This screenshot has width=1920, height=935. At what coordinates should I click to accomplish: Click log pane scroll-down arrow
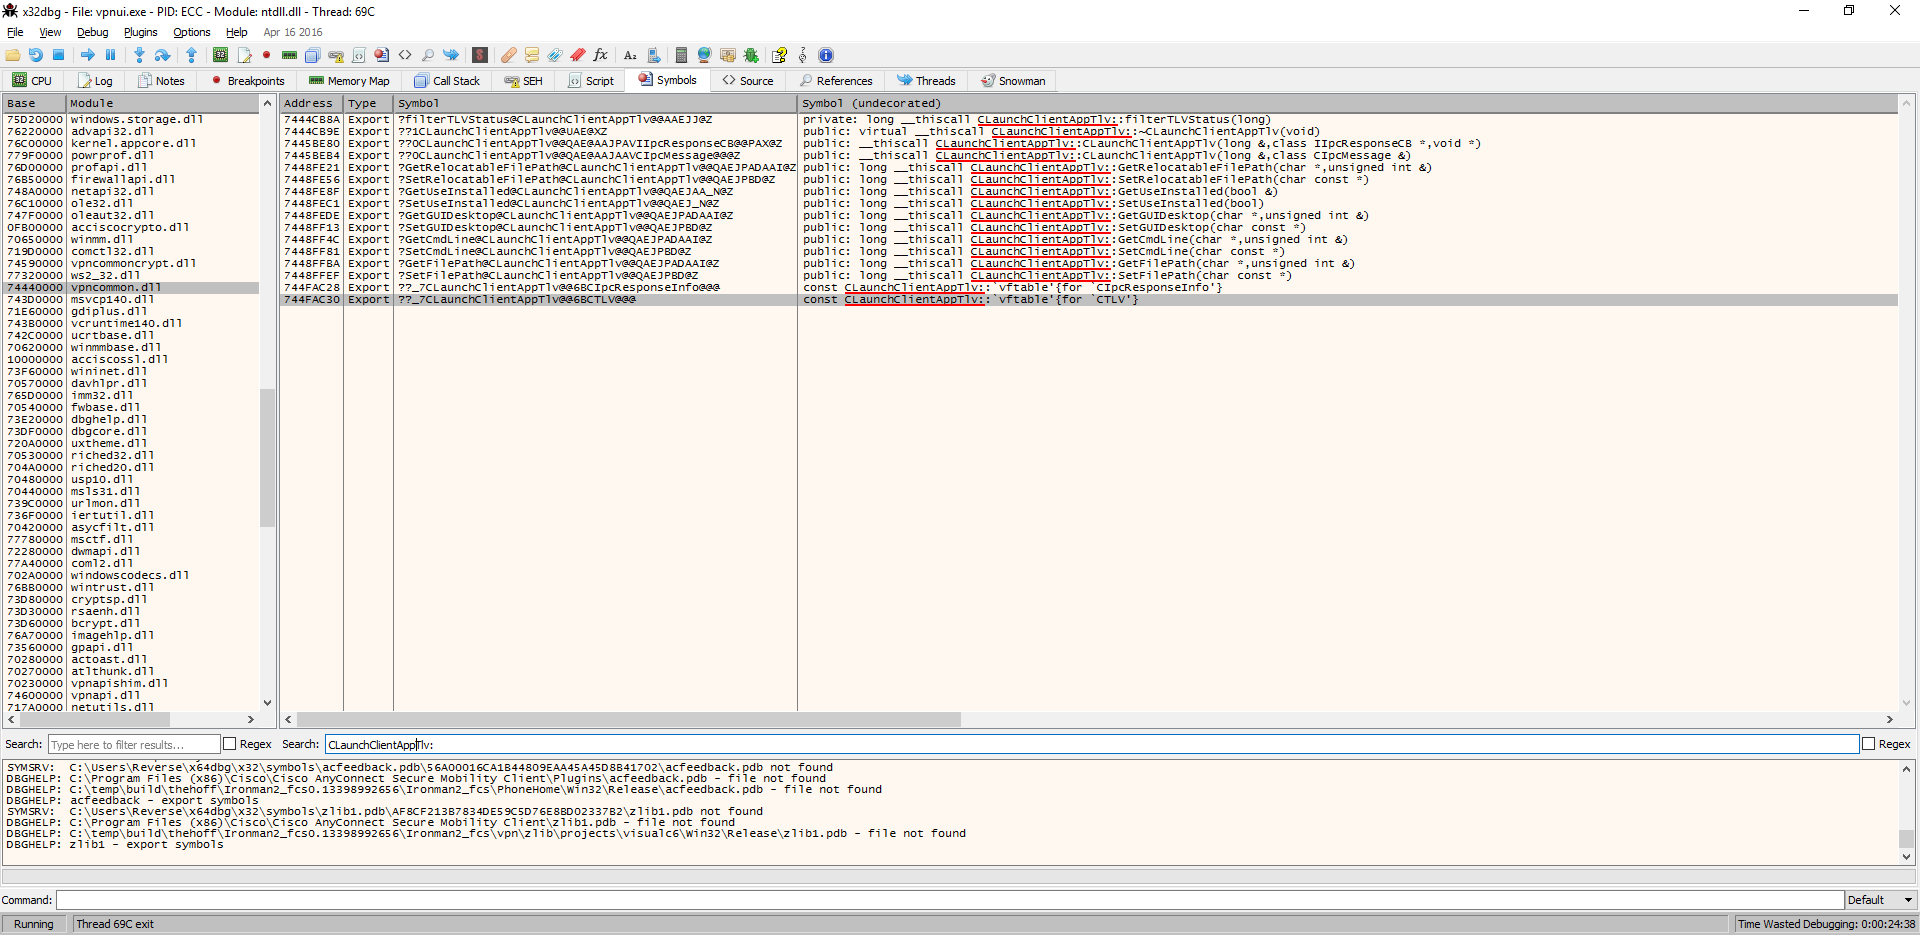[1907, 857]
